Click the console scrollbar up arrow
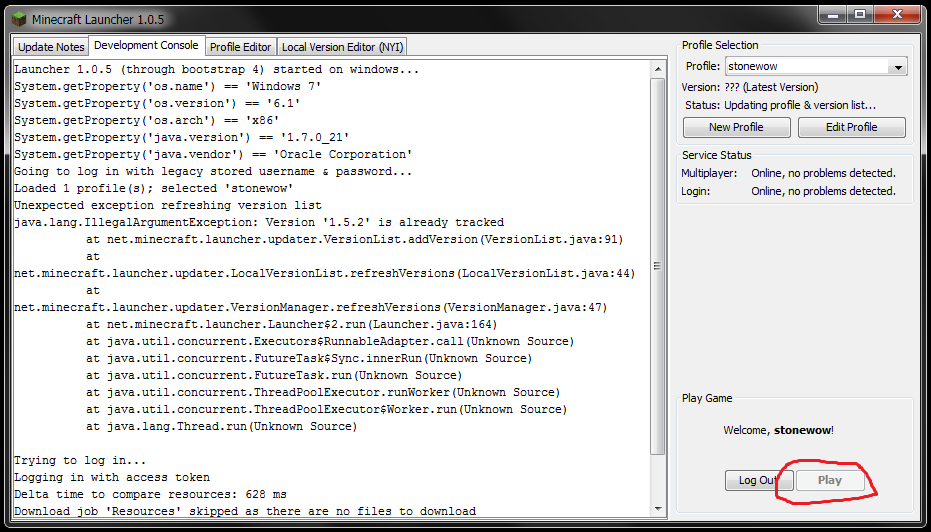Image resolution: width=931 pixels, height=532 pixels. pyautogui.click(x=657, y=69)
